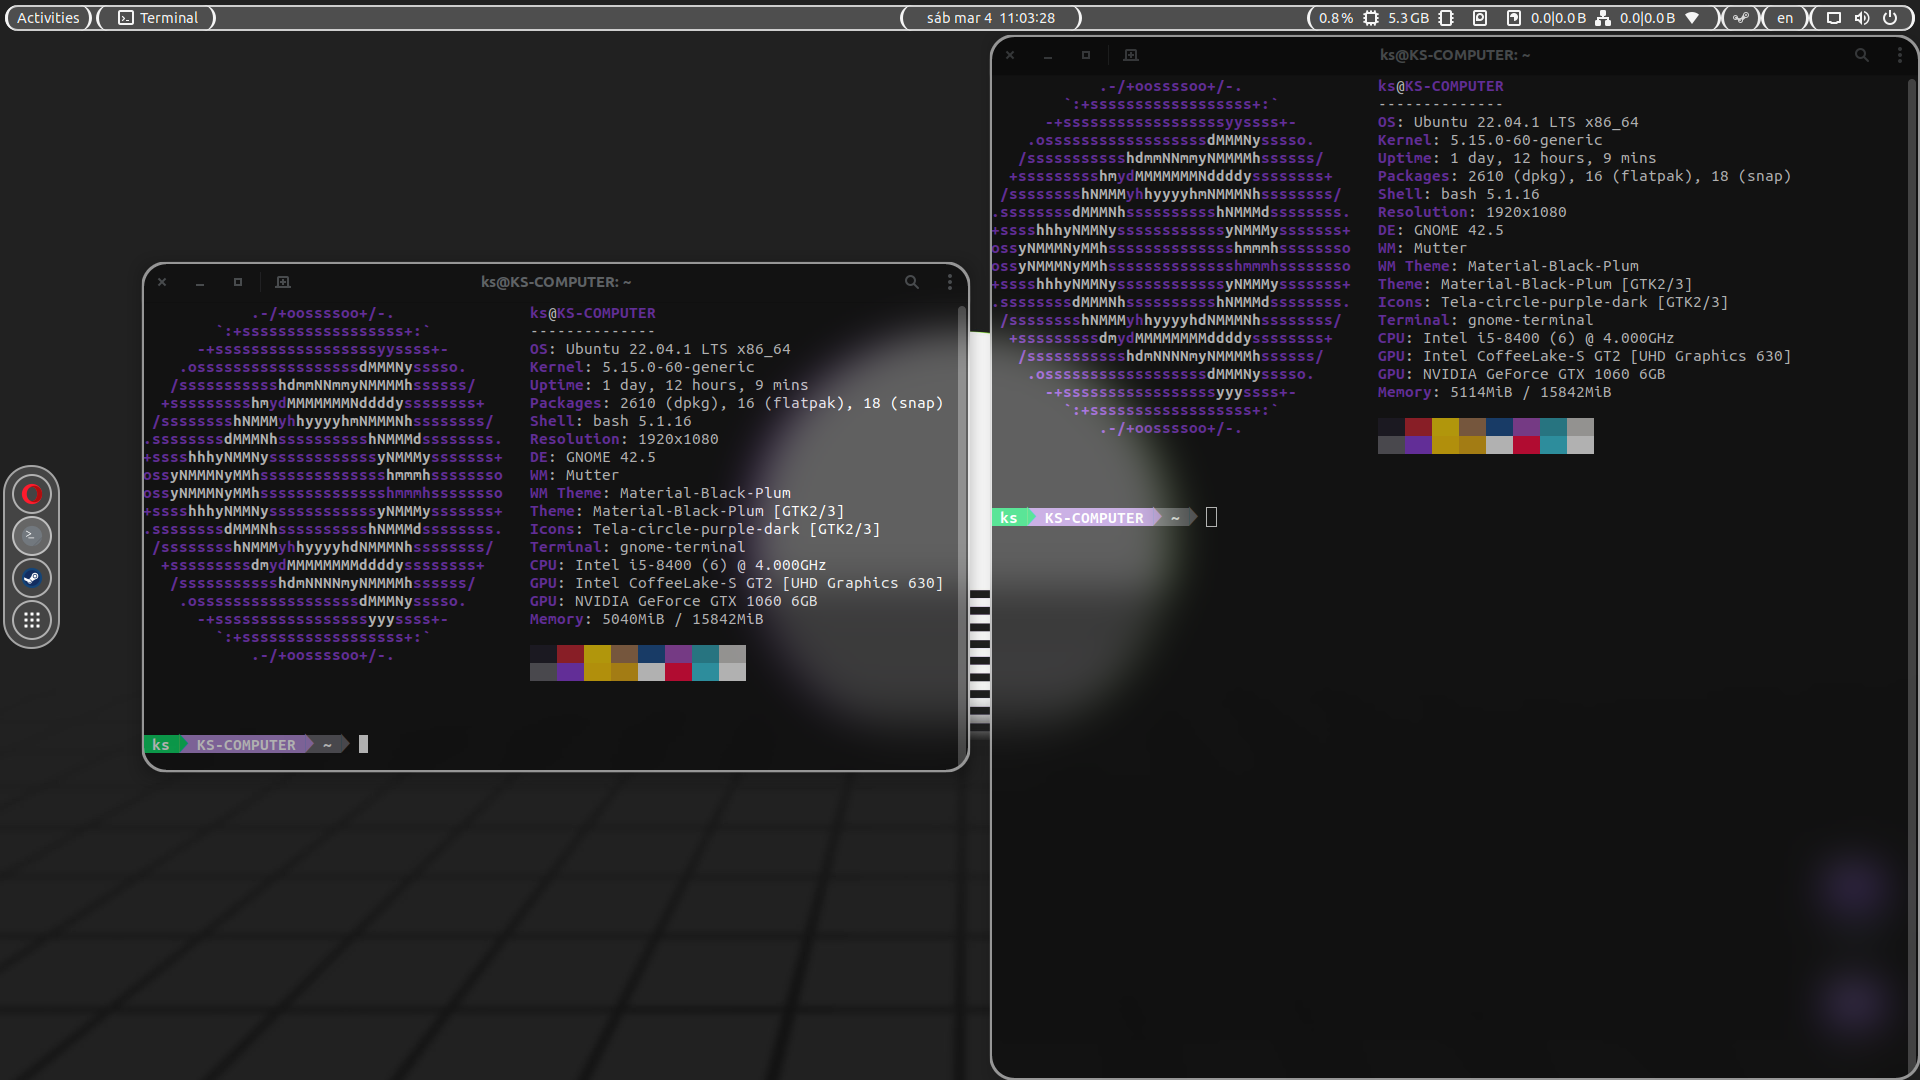Click the Steam tray icon in top bar
Image resolution: width=1920 pixels, height=1080 pixels.
[1741, 18]
